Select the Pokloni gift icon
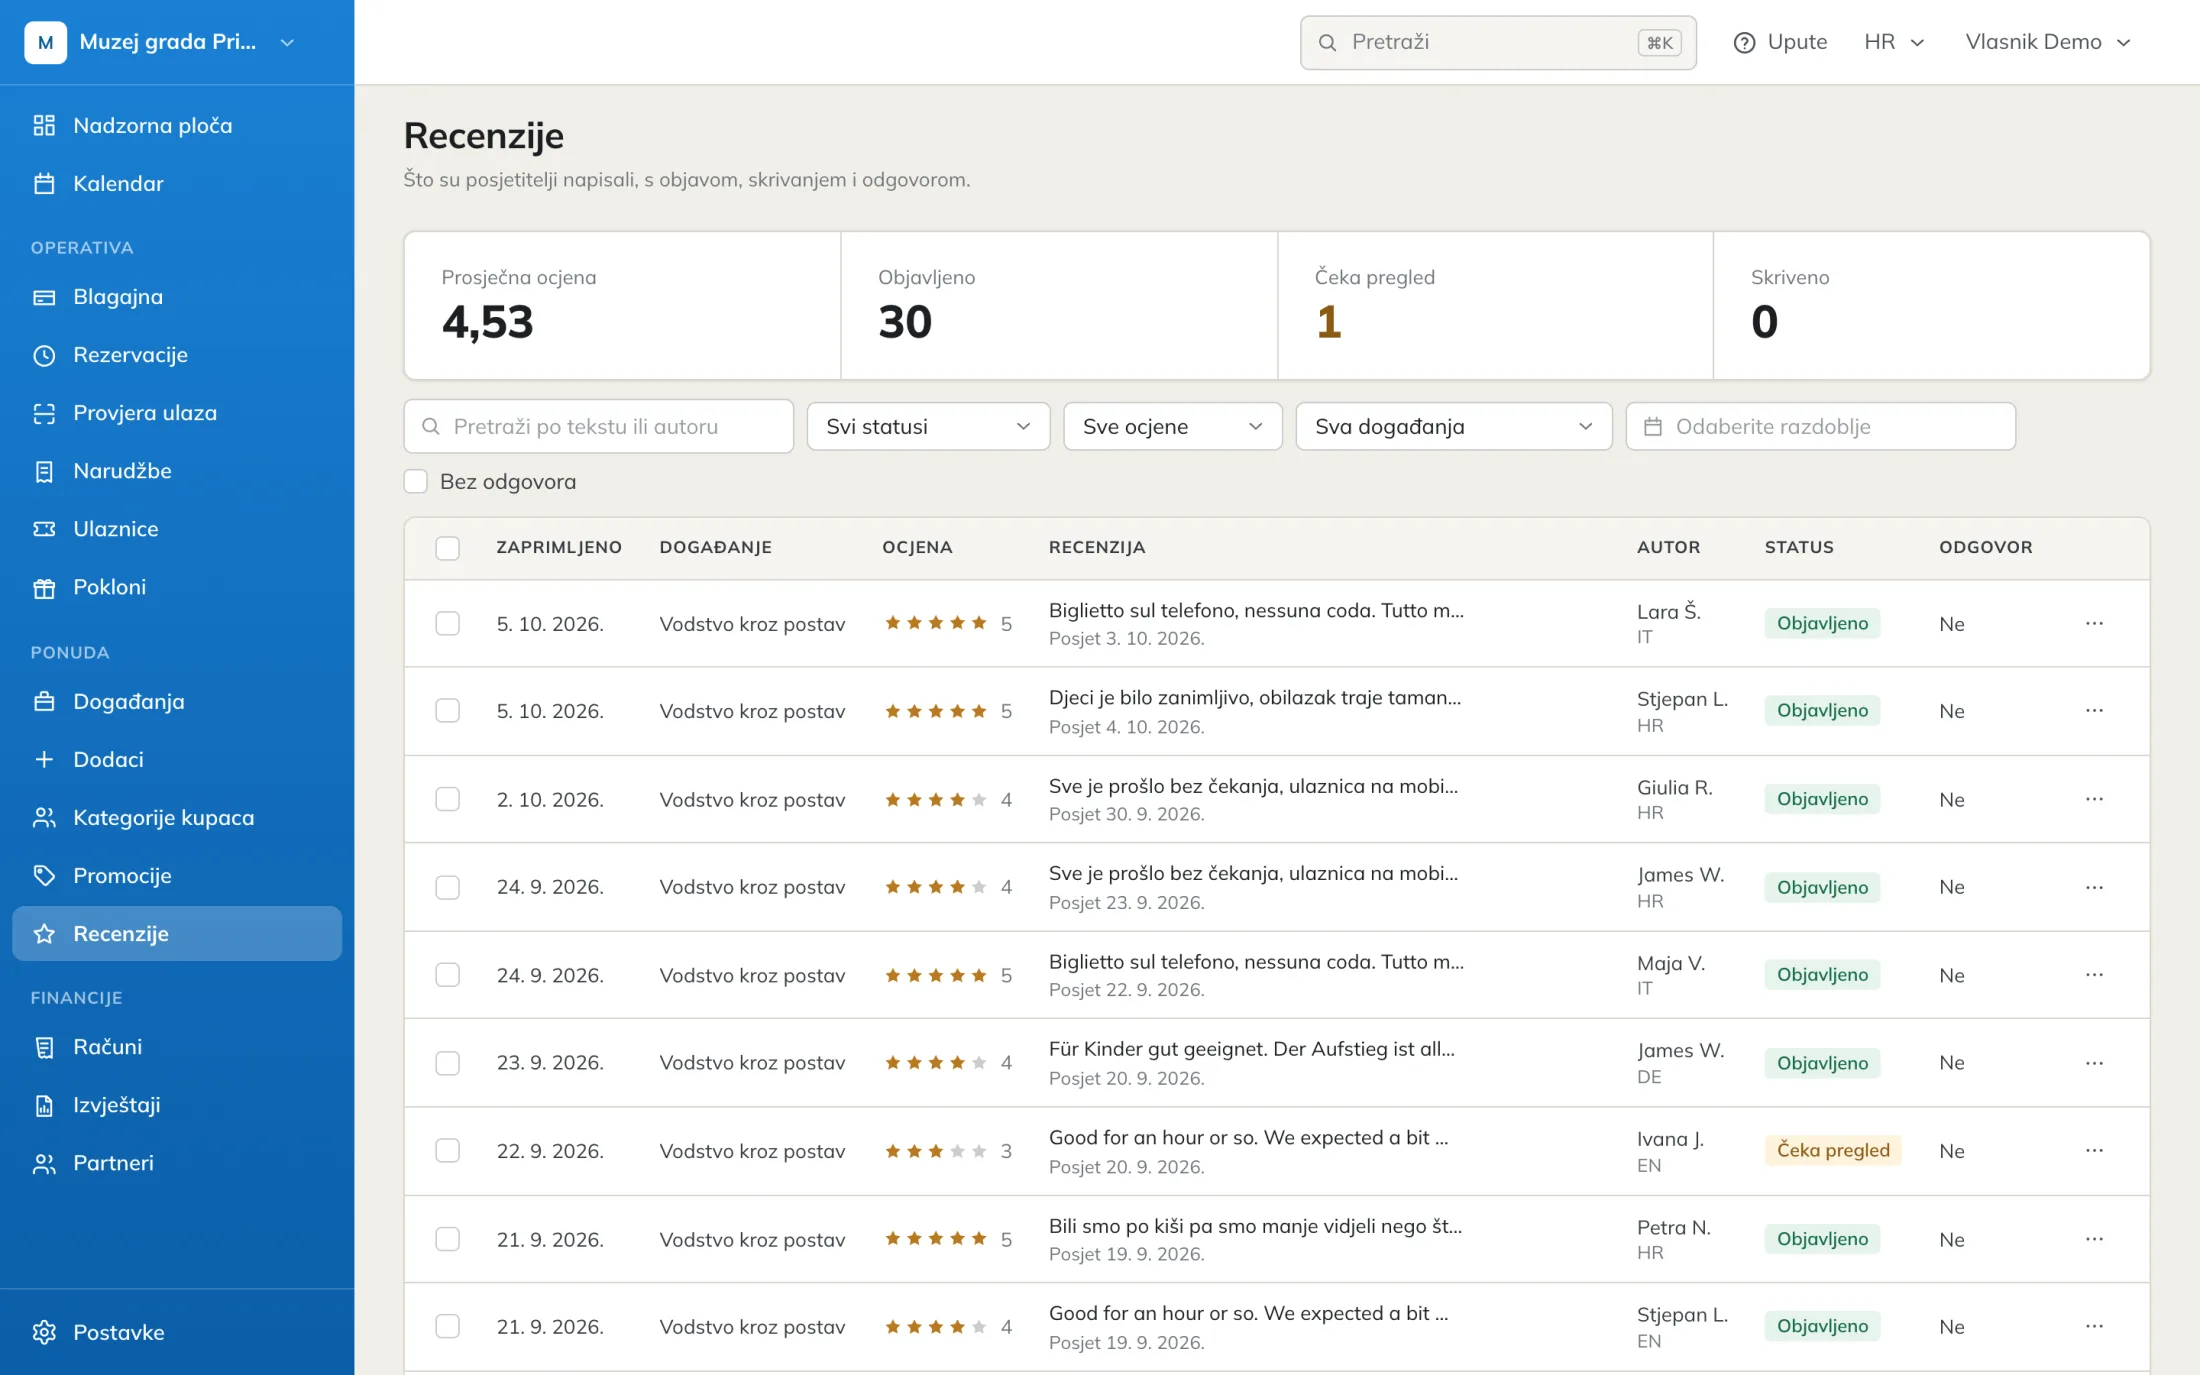 (x=44, y=587)
